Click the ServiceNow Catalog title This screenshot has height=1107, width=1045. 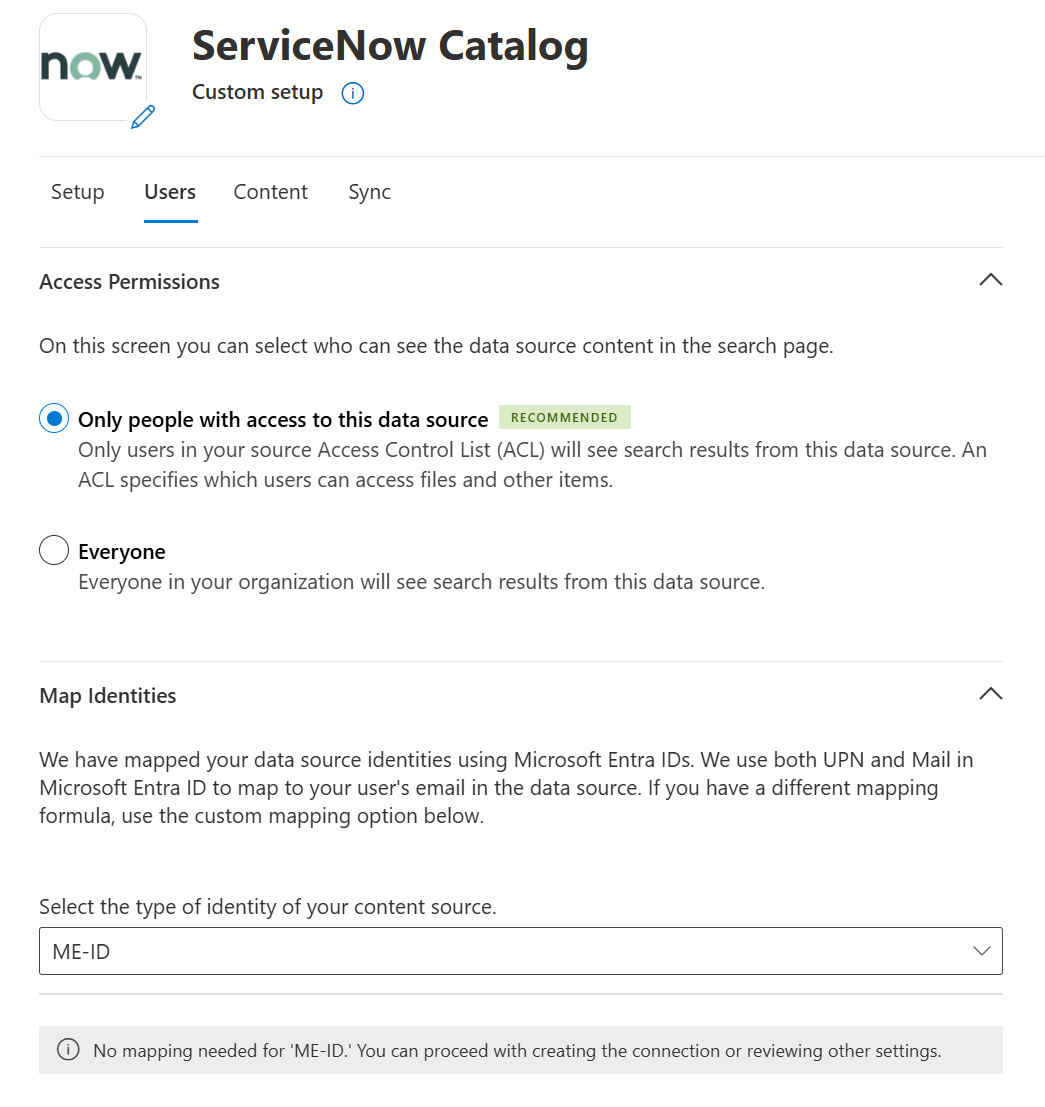390,46
